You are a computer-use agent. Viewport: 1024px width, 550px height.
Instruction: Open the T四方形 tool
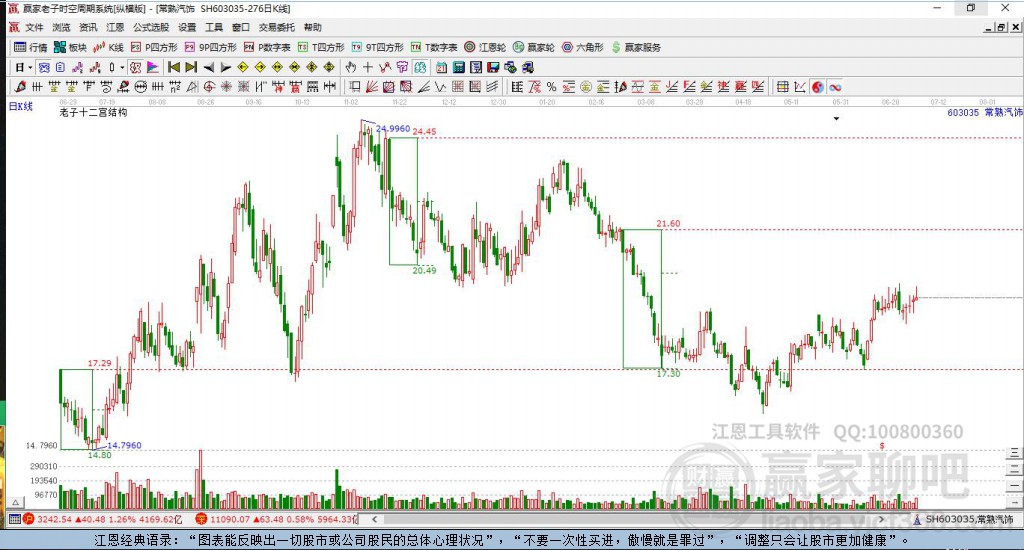tap(321, 47)
